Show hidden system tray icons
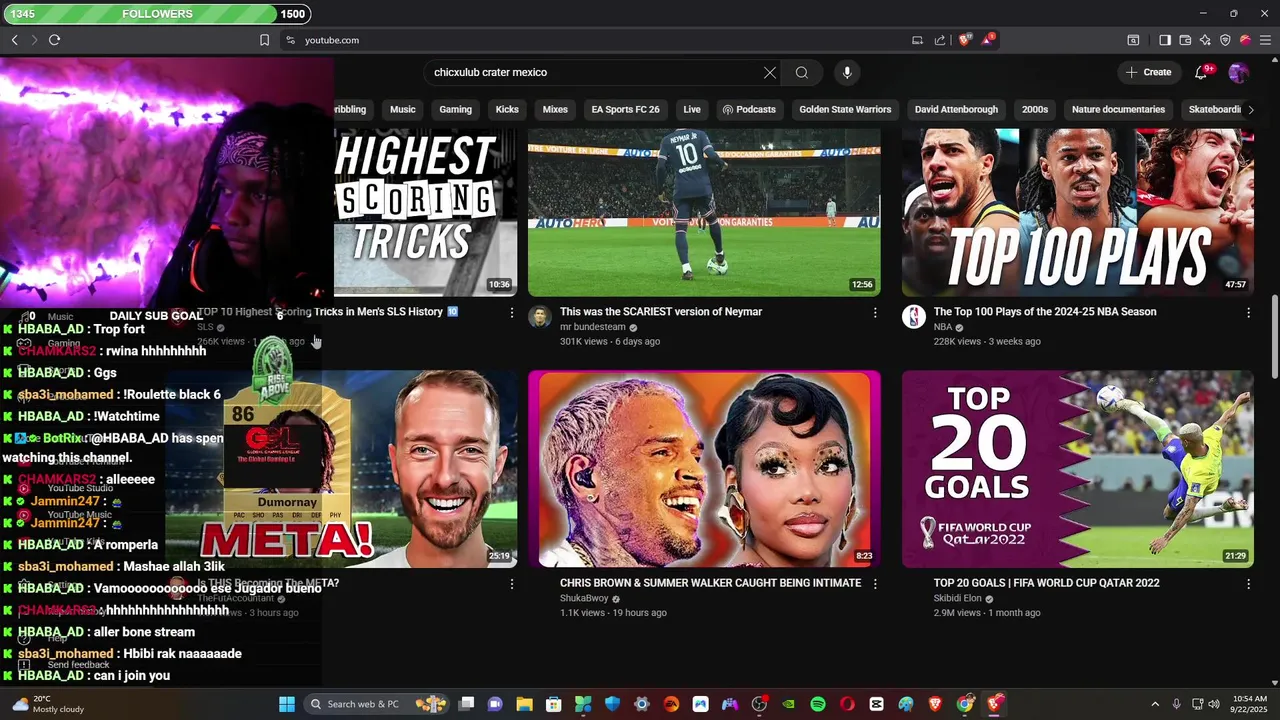Image resolution: width=1280 pixels, height=720 pixels. click(x=1155, y=704)
